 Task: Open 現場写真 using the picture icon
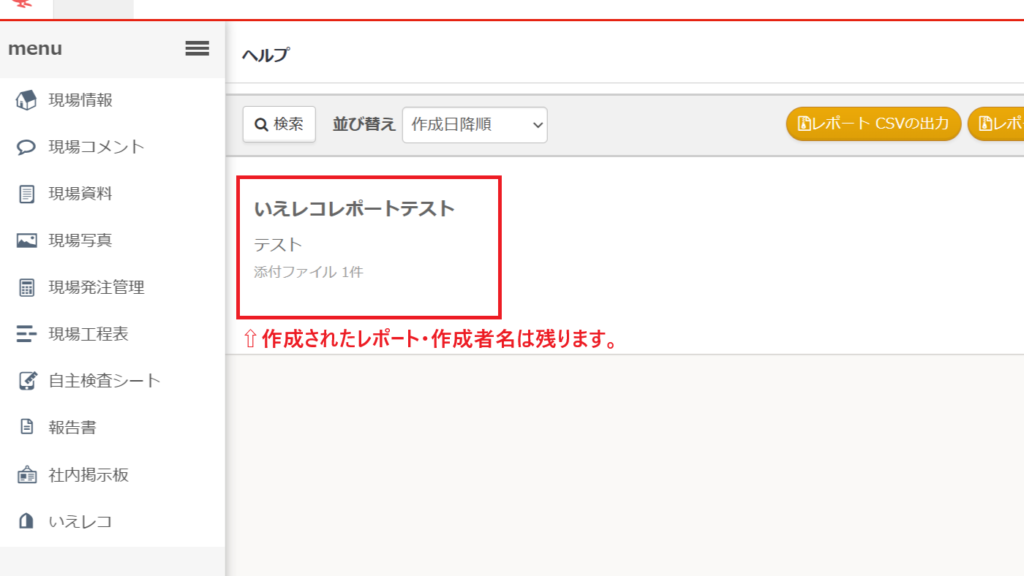[x=27, y=240]
